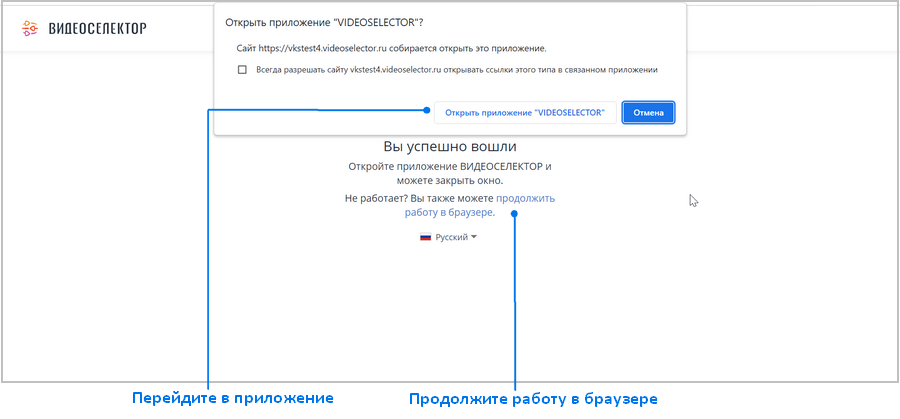Click 'Откройте приложение ВИДЕОСЕЛЕКТОР и' text

450,166
